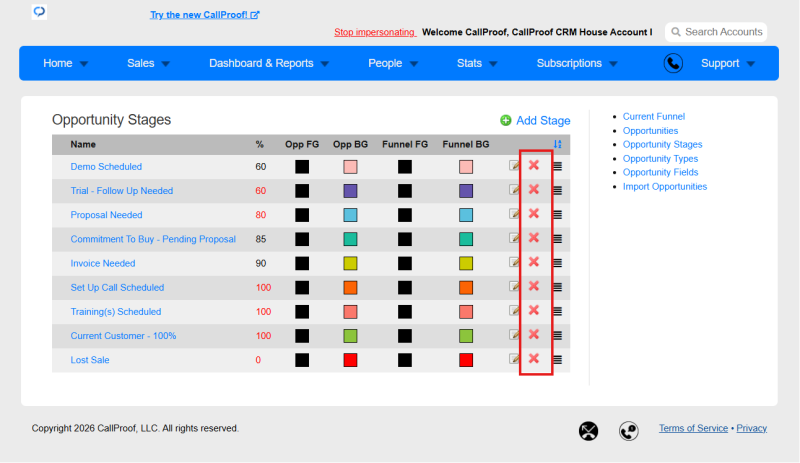The height and width of the screenshot is (463, 800).
Task: Click the green Add Stage plus icon
Action: point(506,120)
